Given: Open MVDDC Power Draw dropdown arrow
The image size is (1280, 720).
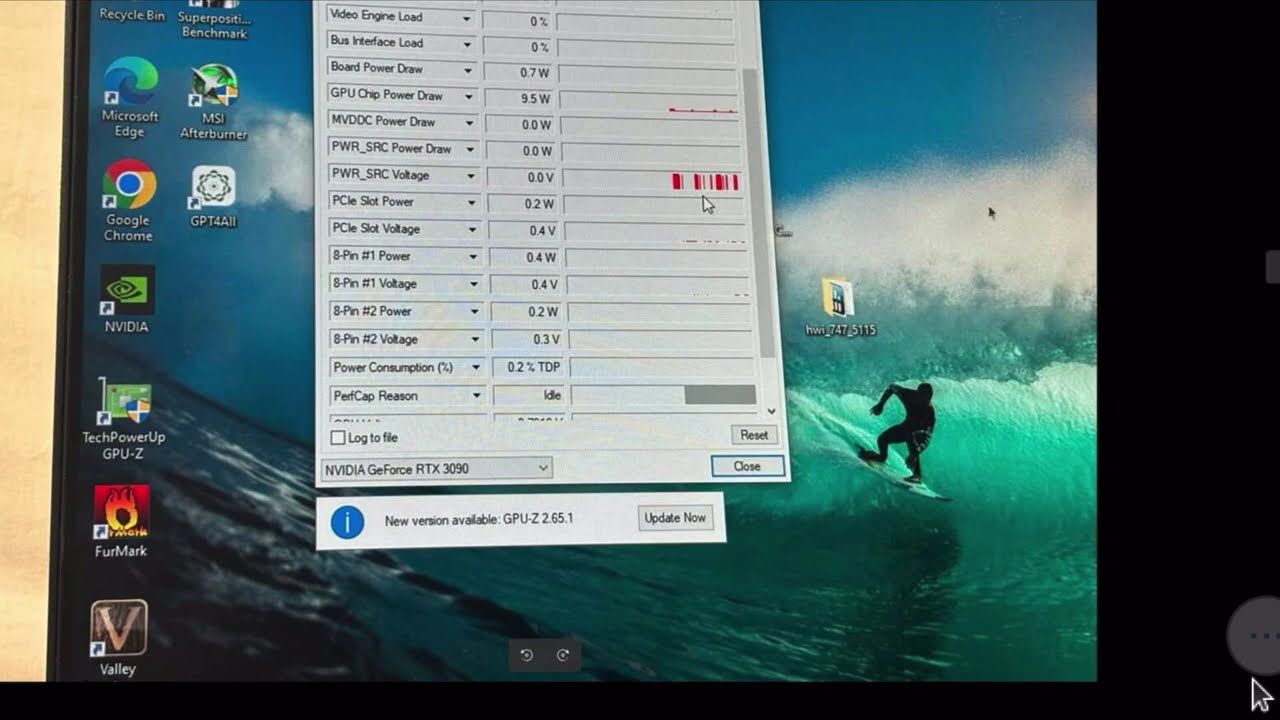Looking at the screenshot, I should coord(469,123).
